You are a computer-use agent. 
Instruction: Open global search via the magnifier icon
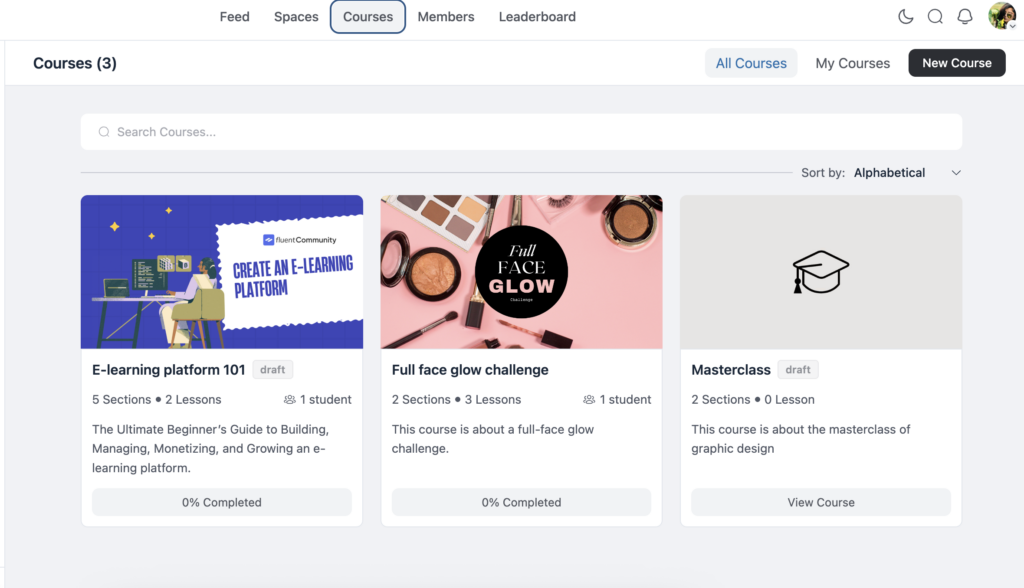pos(935,16)
